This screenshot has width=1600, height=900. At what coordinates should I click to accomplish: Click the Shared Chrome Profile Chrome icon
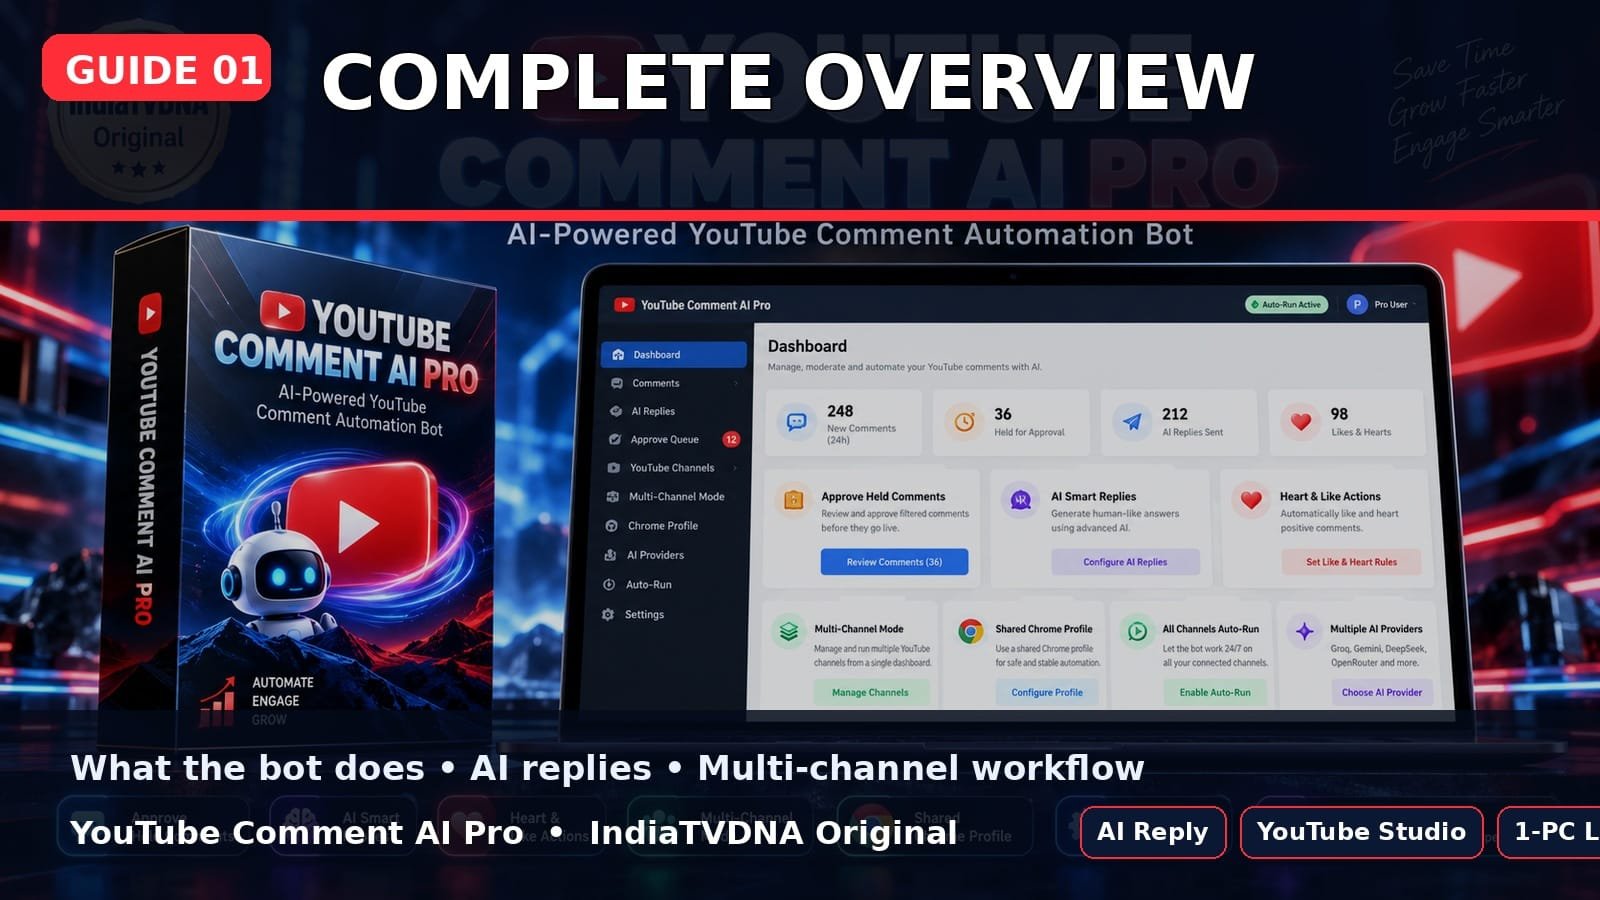pos(970,632)
